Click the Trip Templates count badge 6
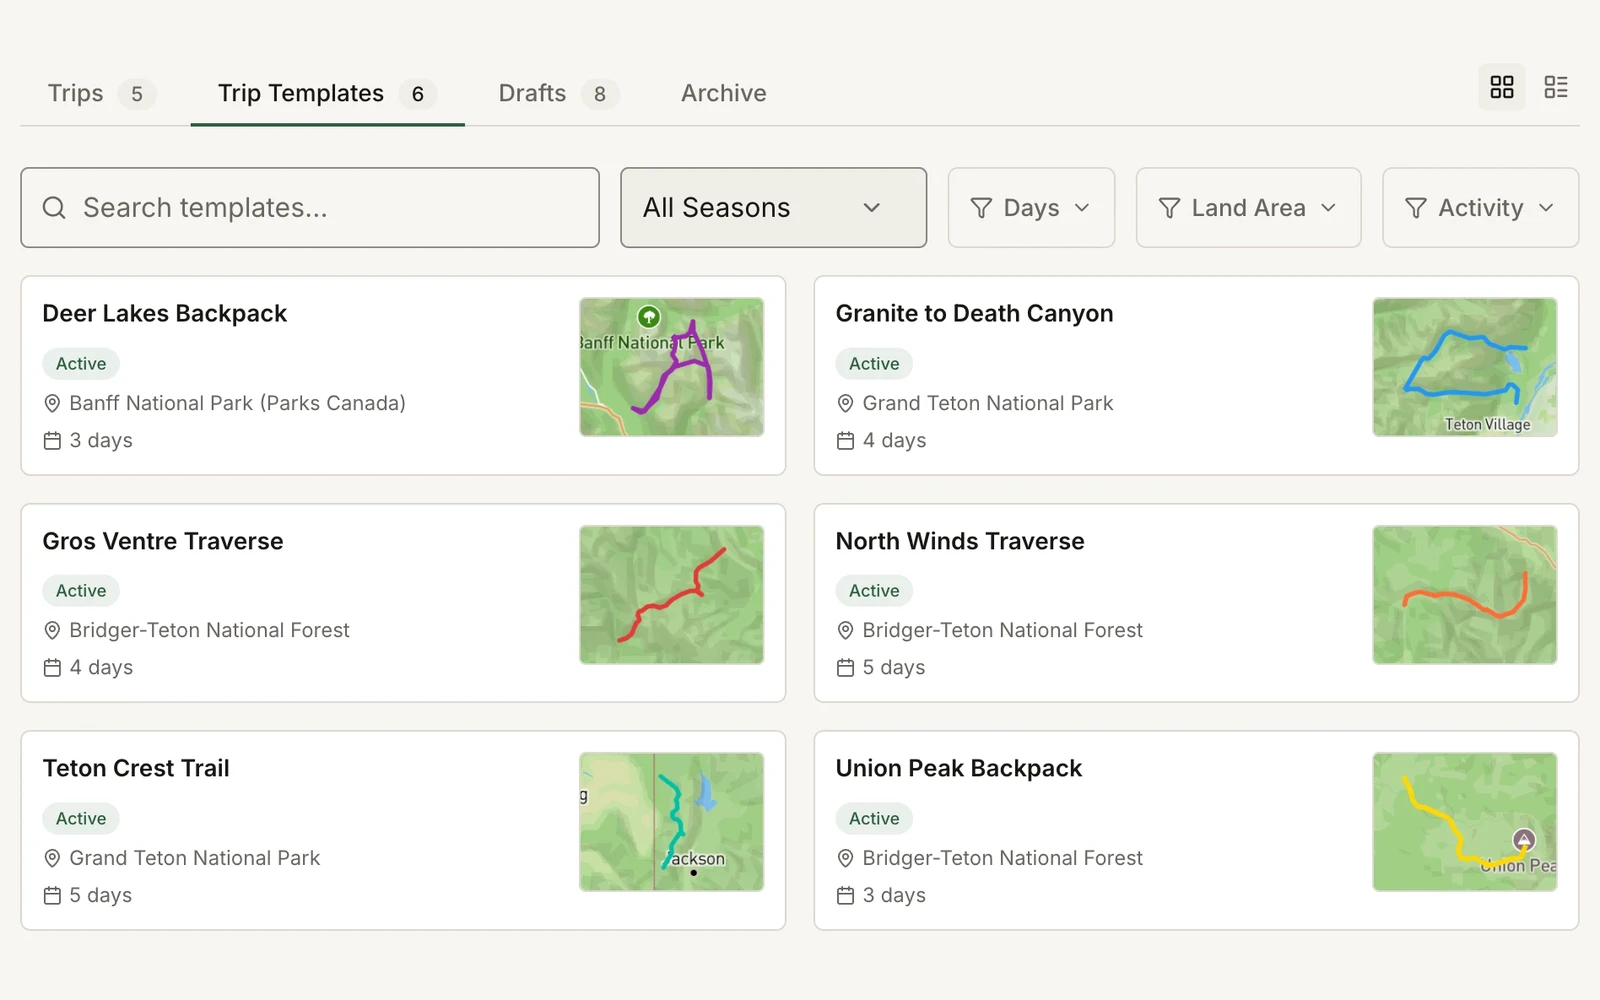This screenshot has width=1600, height=1000. pyautogui.click(x=418, y=94)
